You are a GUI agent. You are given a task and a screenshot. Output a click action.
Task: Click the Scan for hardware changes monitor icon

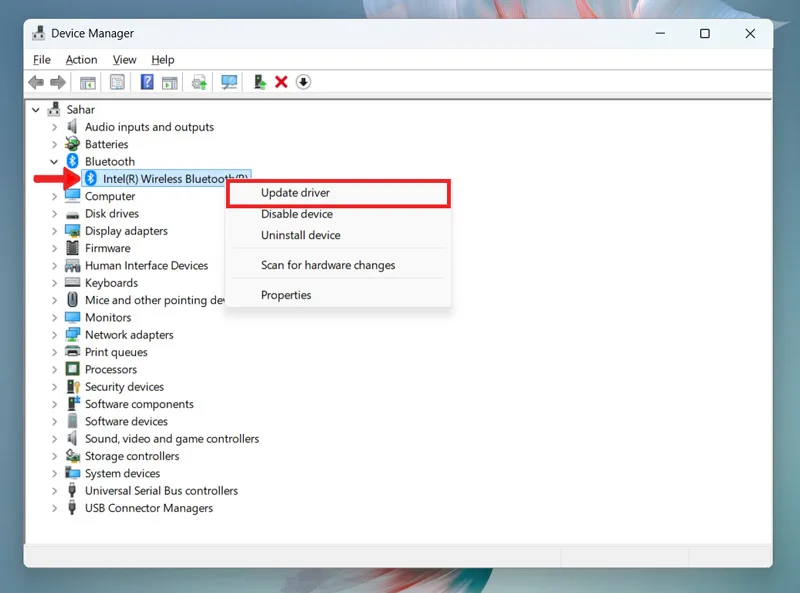point(229,82)
